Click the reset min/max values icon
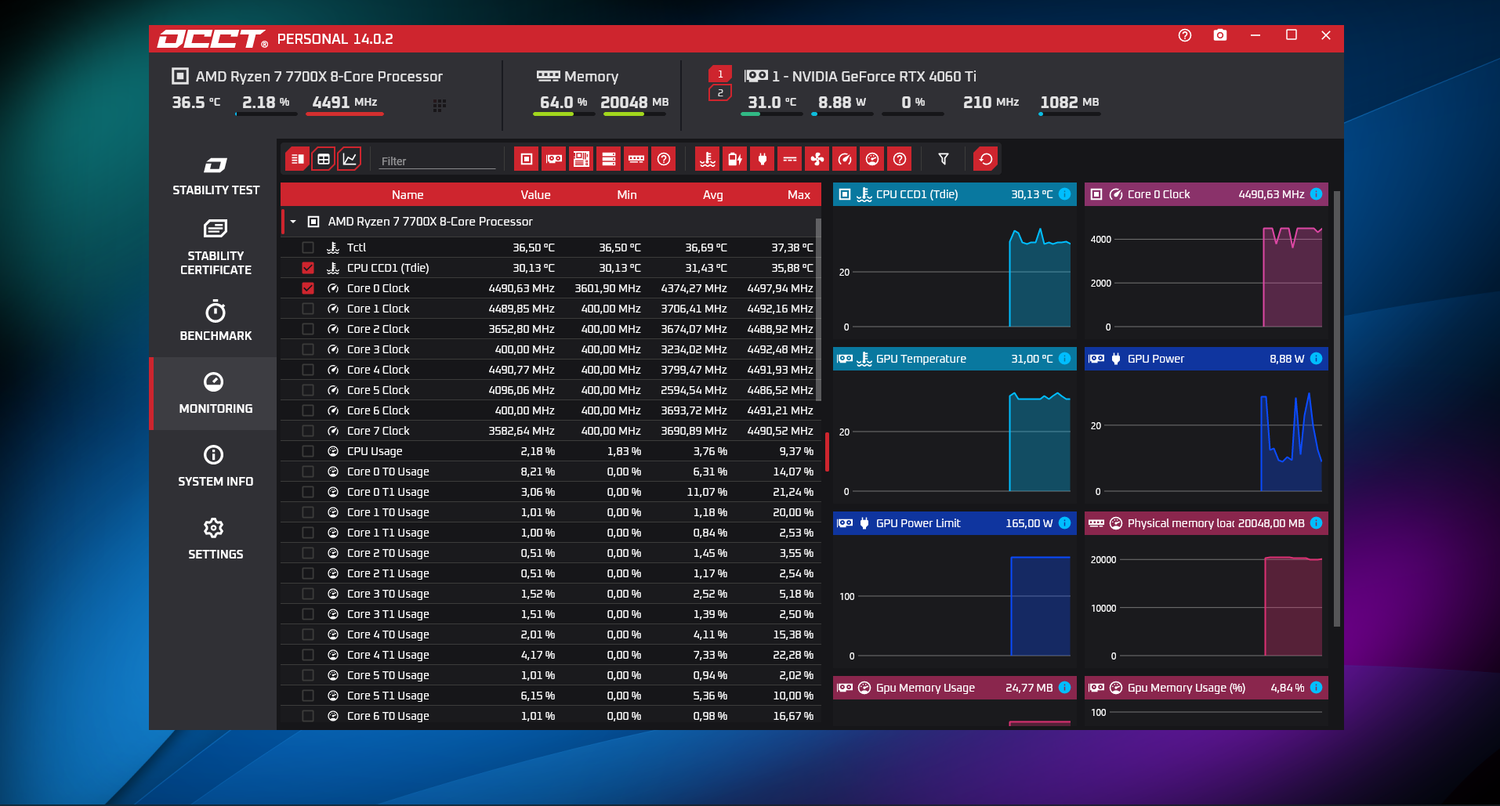 [x=986, y=158]
